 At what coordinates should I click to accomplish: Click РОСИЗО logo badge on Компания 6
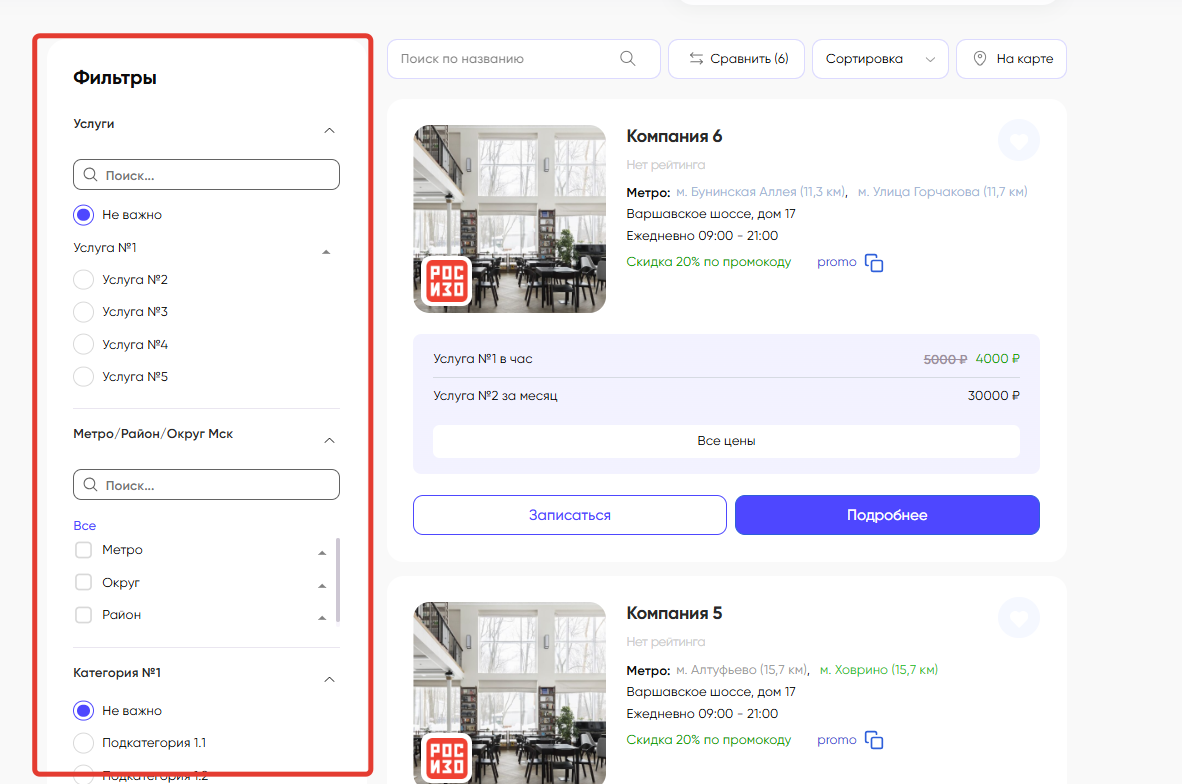coord(445,281)
